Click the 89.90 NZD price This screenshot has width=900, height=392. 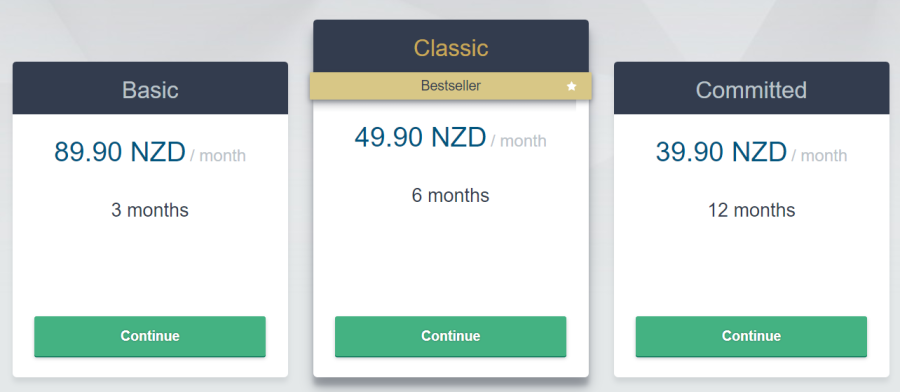click(120, 152)
